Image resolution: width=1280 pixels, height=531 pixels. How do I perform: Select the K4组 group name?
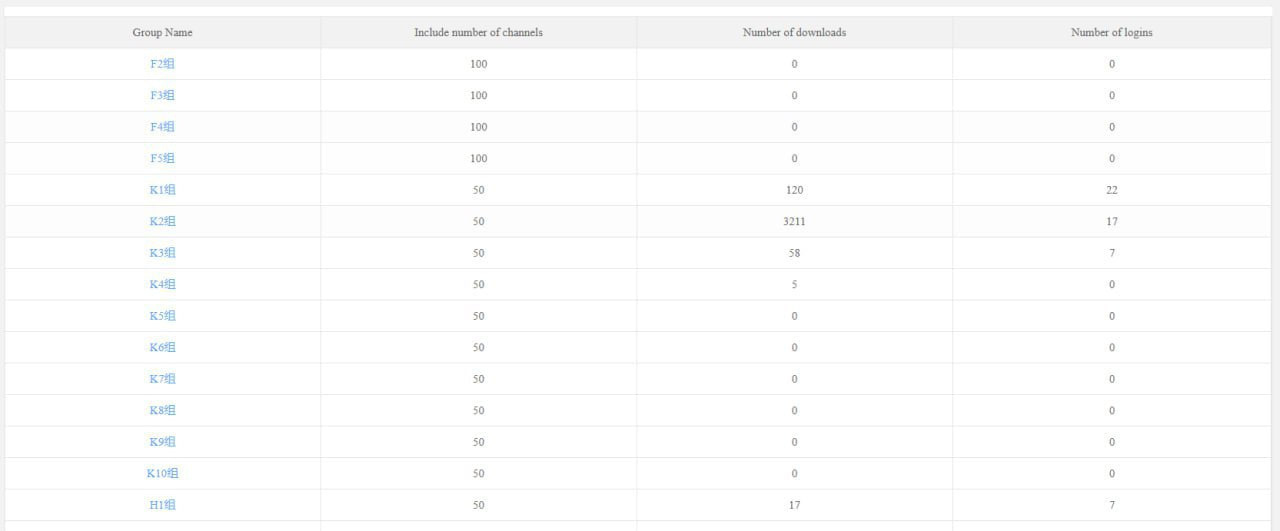162,284
